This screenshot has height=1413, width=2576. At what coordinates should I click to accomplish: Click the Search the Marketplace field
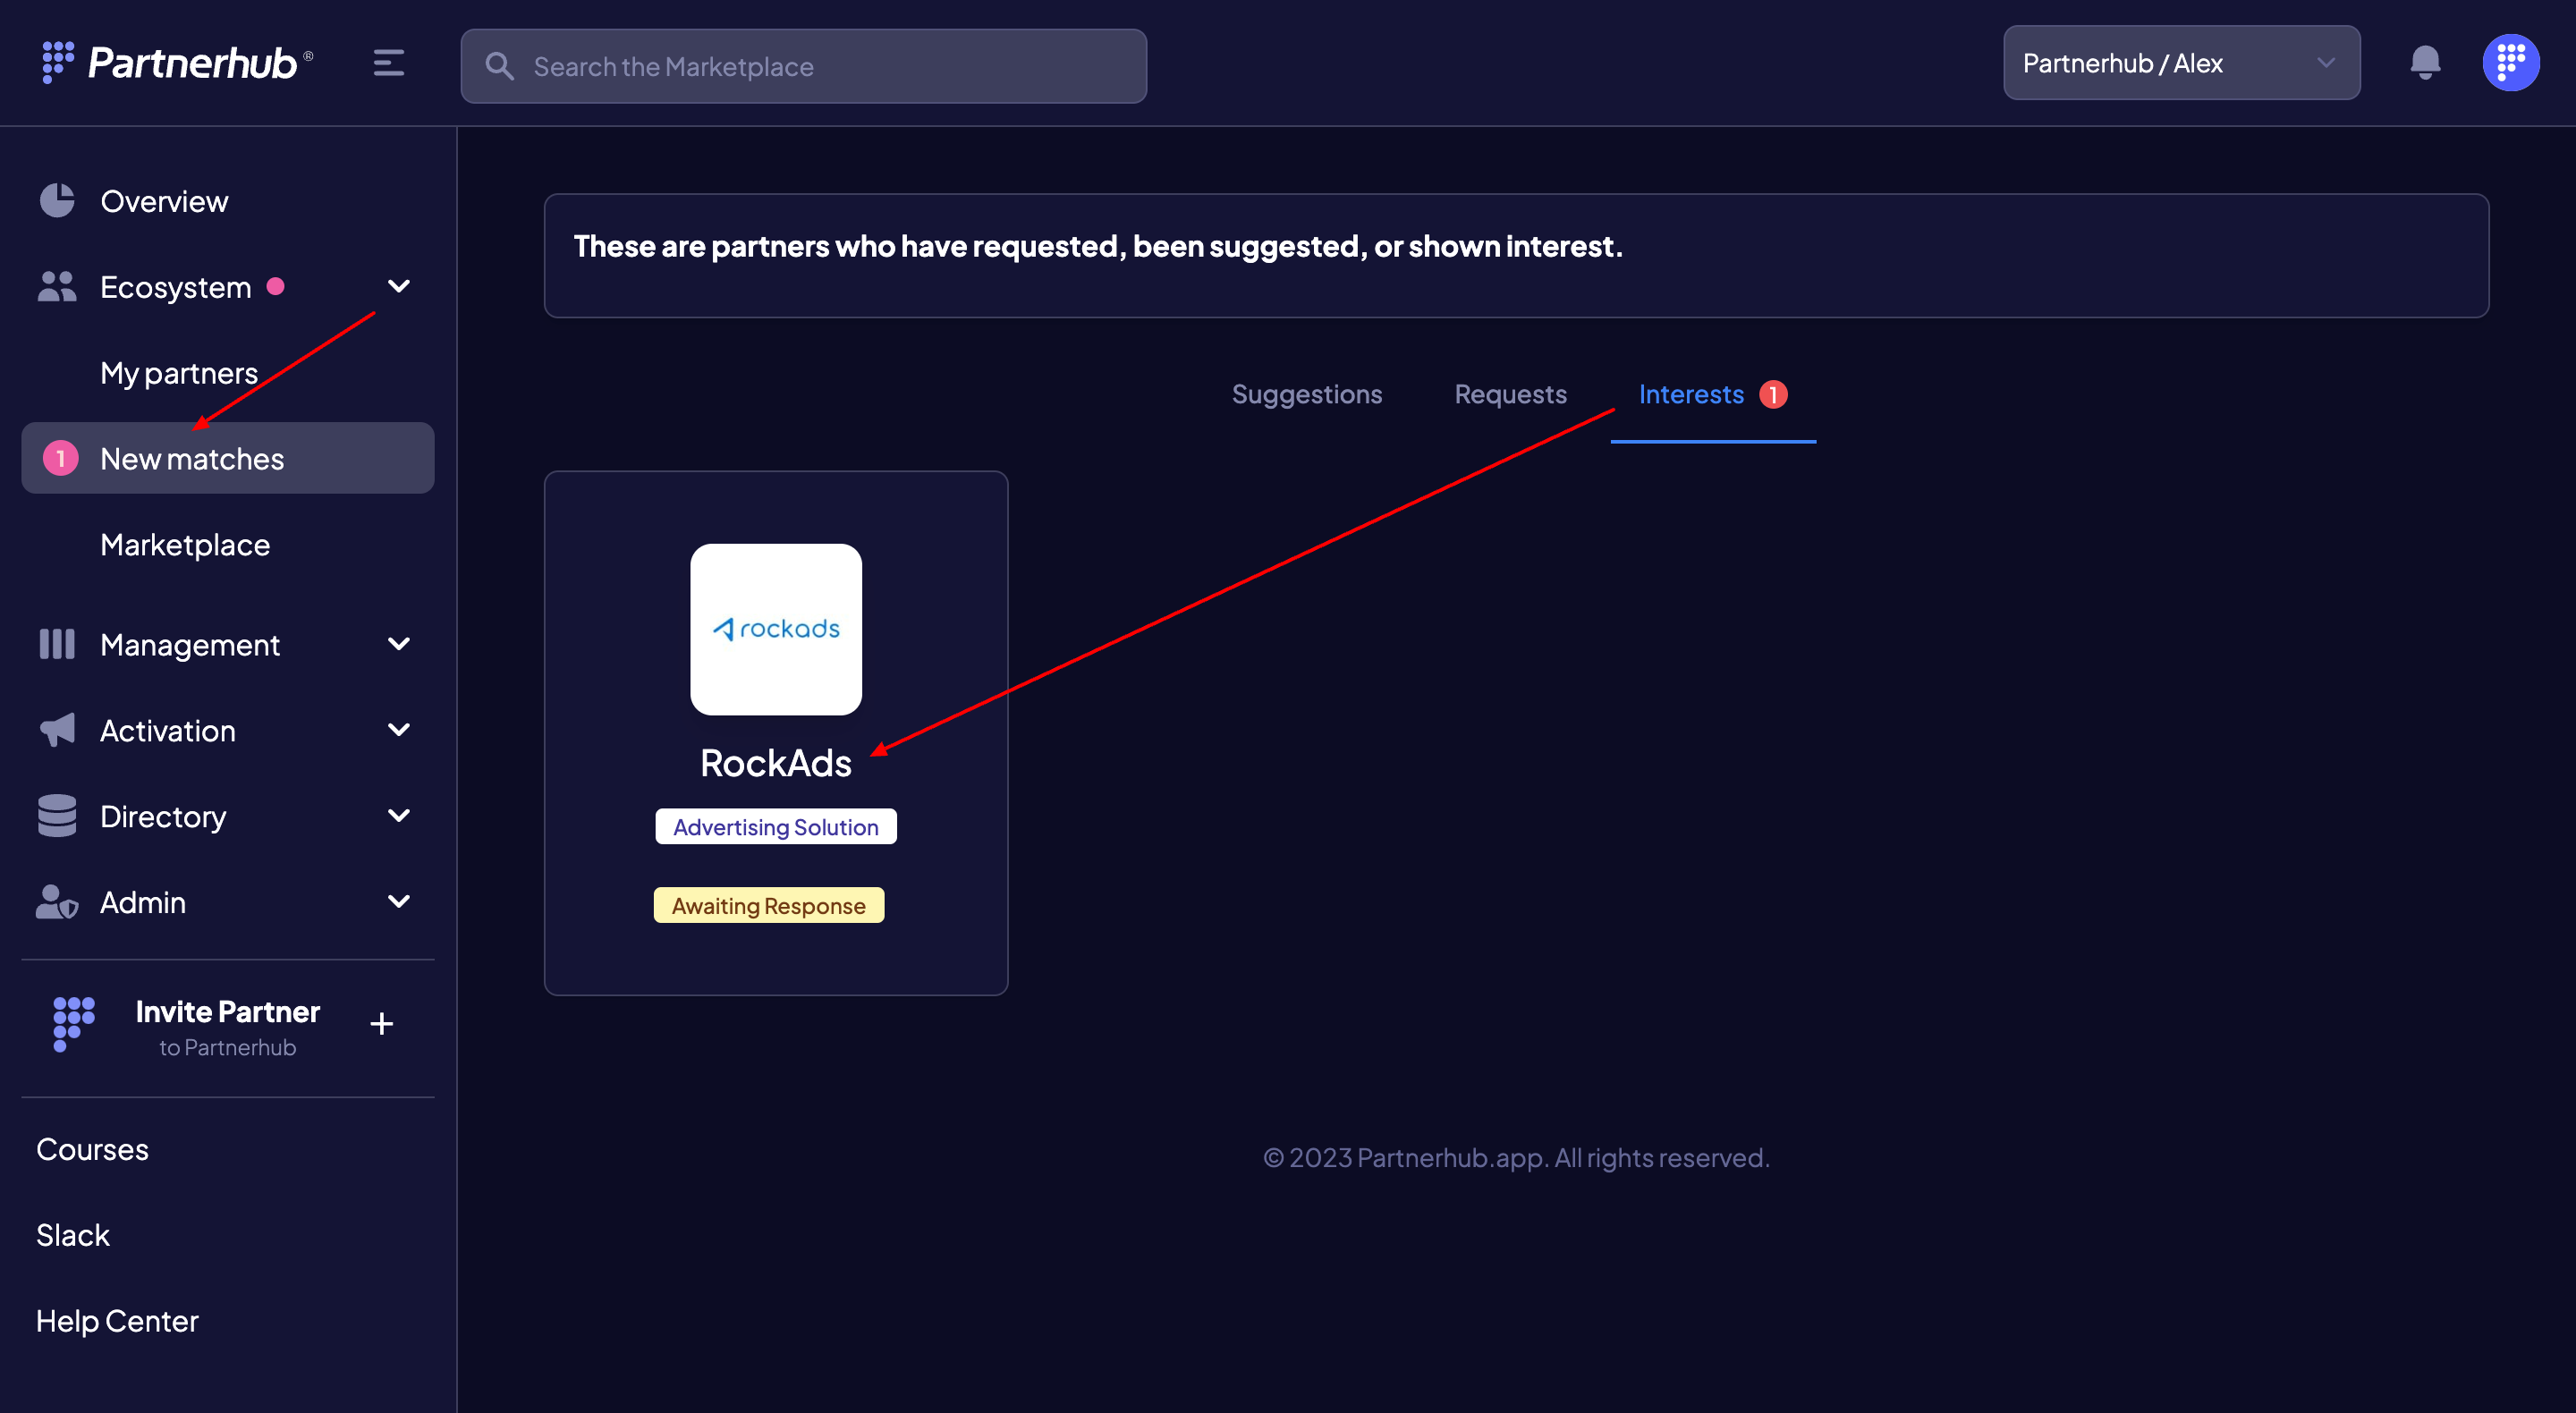803,66
